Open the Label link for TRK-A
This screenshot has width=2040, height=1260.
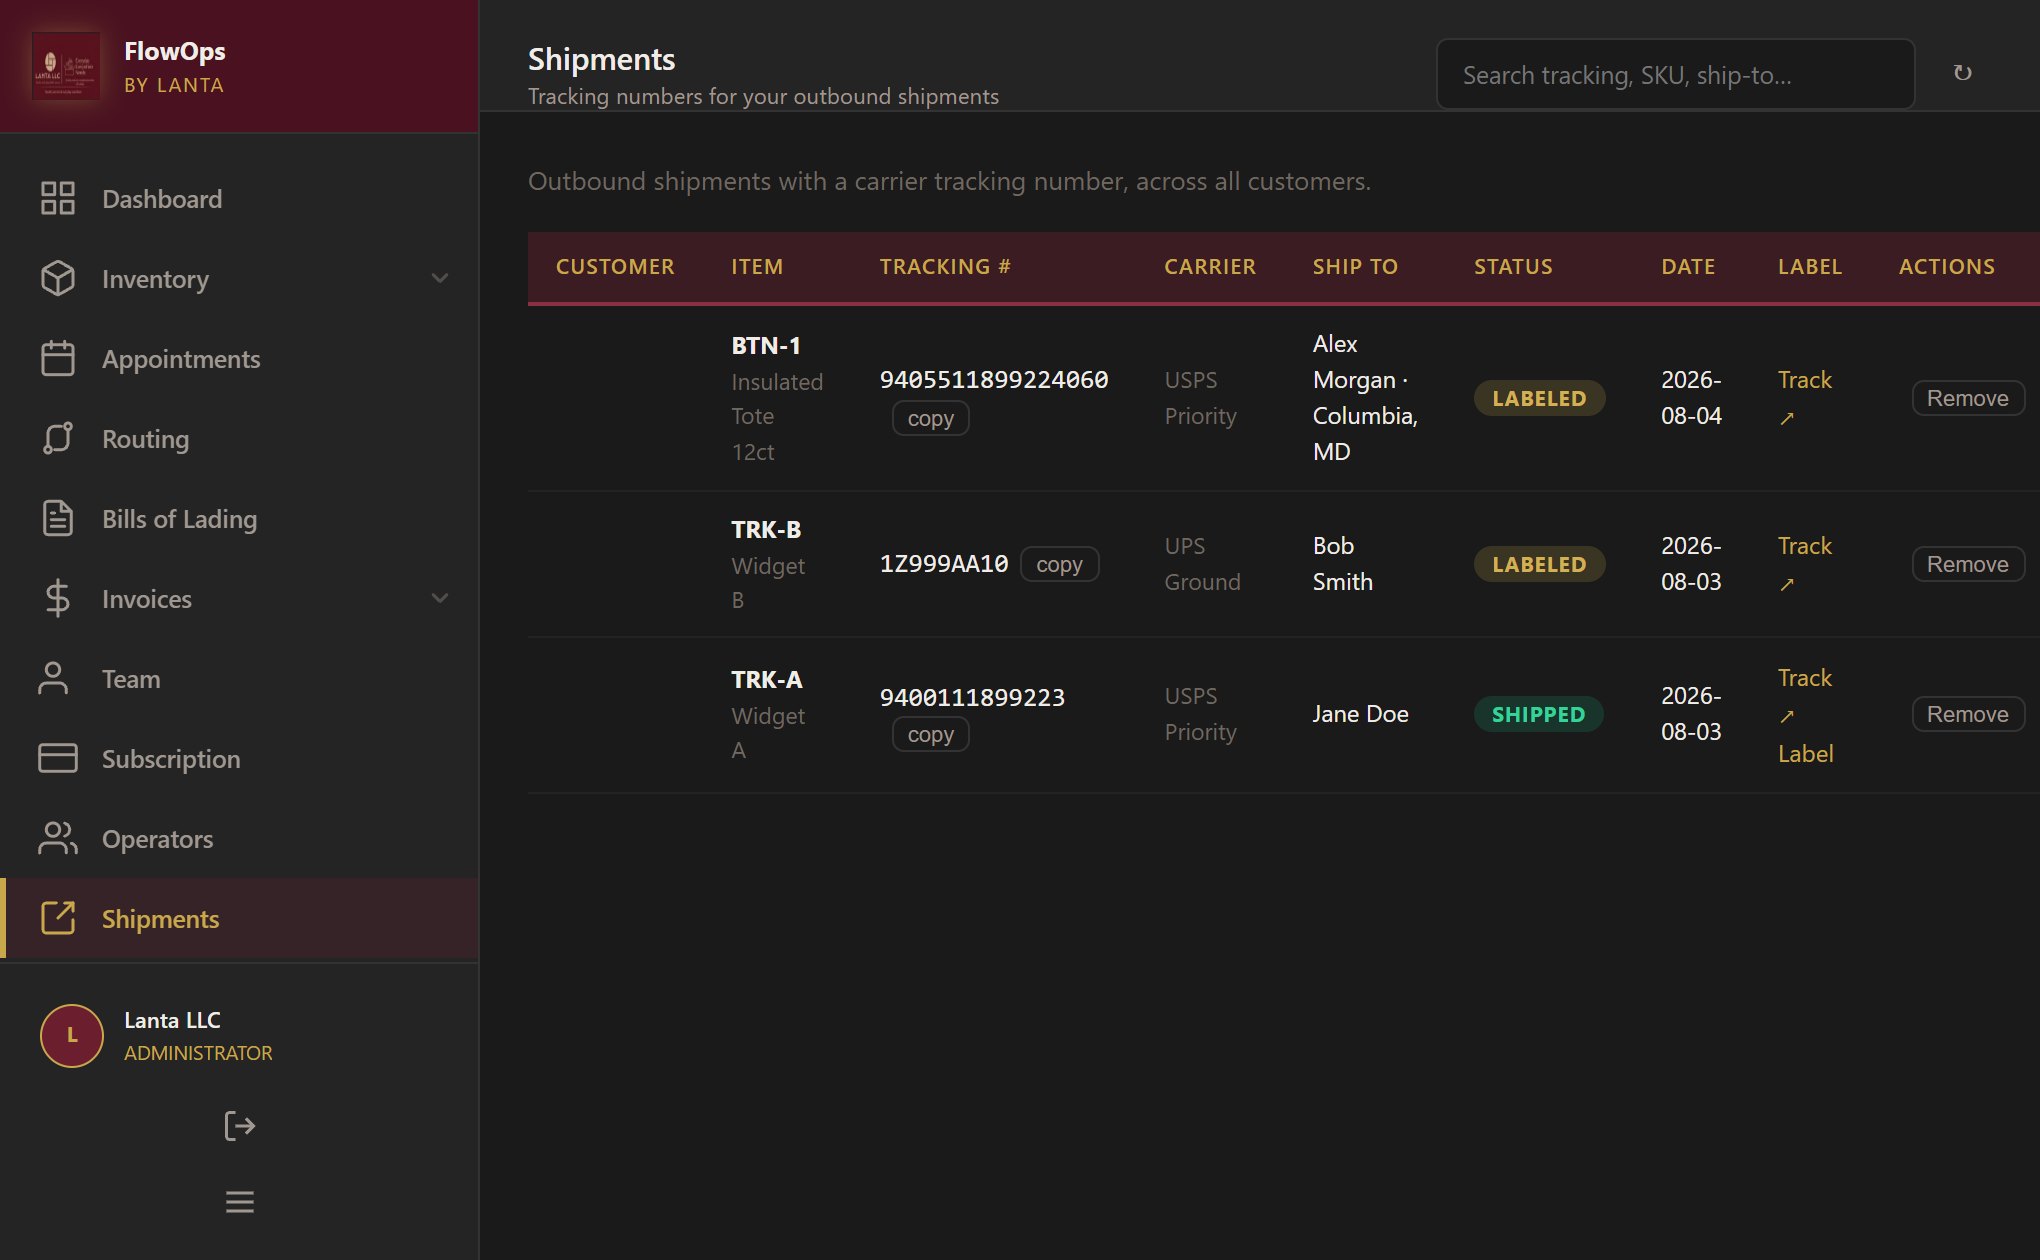pyautogui.click(x=1805, y=754)
